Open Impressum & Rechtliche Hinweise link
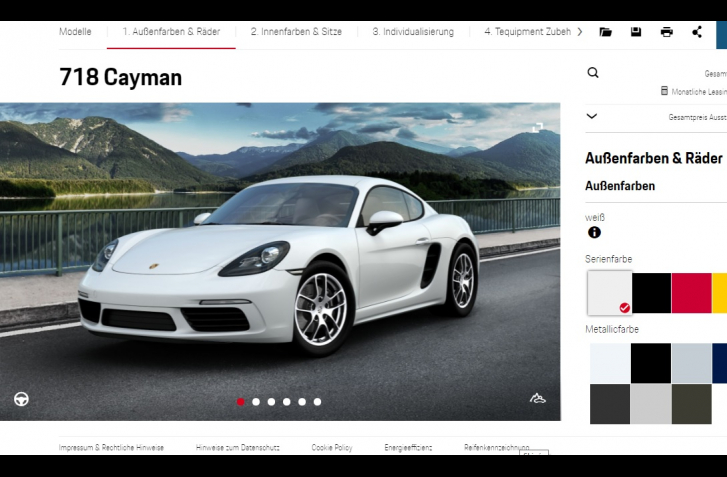The height and width of the screenshot is (477, 727). 111,447
